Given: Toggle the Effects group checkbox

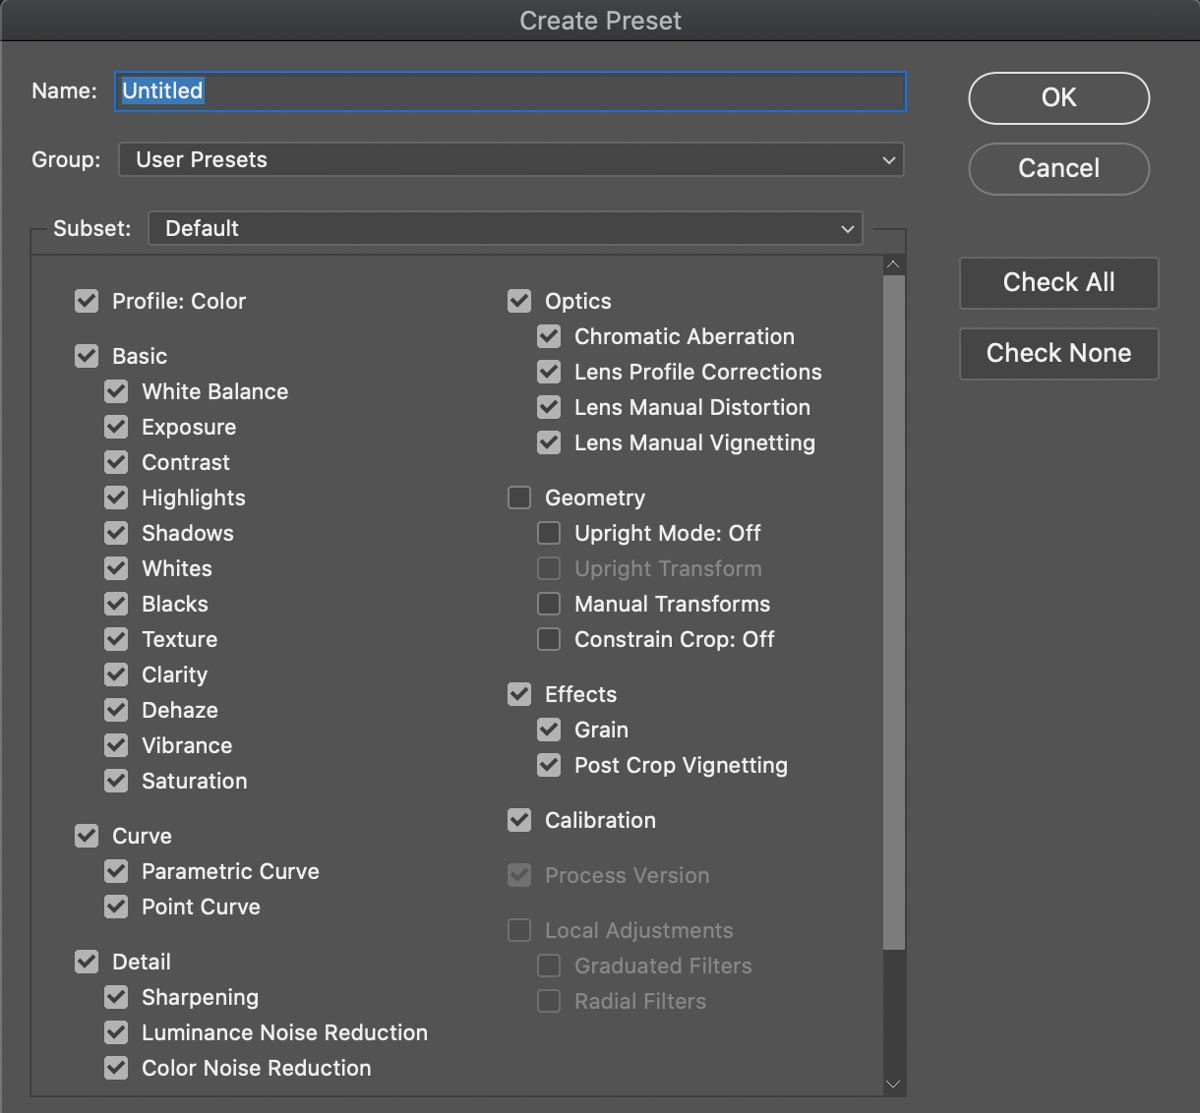Looking at the screenshot, I should (519, 694).
